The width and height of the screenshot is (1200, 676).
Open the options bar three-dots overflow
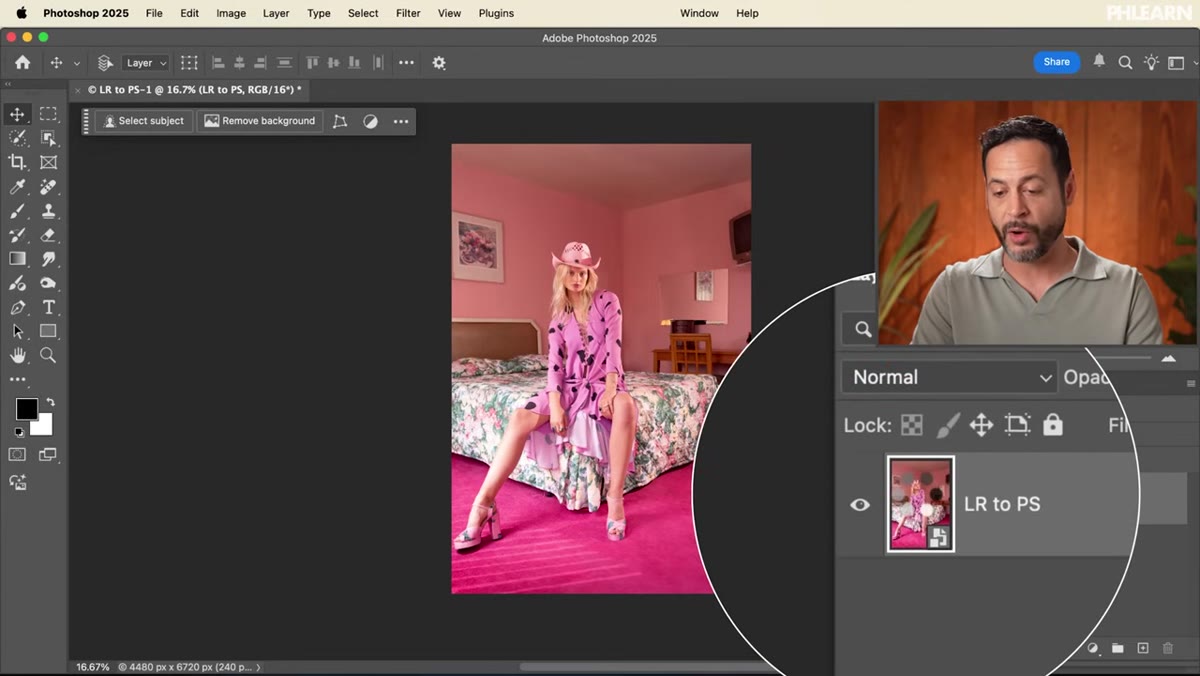[x=406, y=62]
